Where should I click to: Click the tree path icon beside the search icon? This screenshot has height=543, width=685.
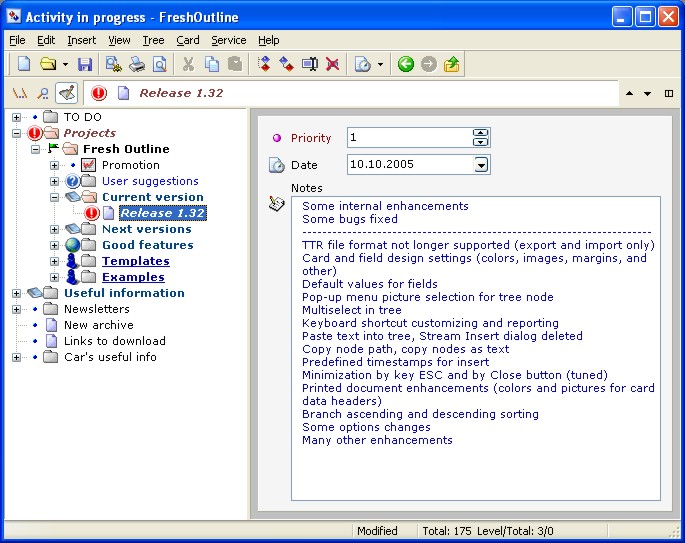pyautogui.click(x=20, y=93)
